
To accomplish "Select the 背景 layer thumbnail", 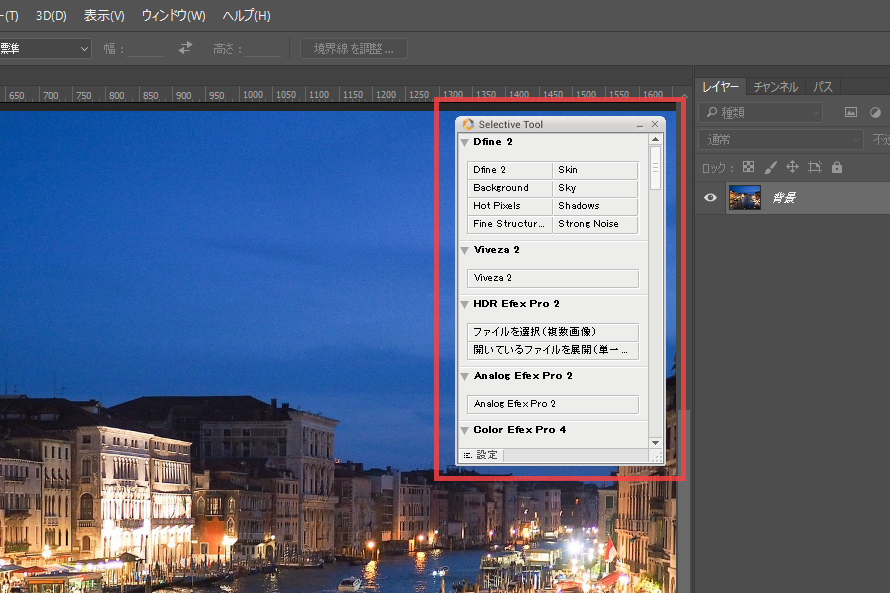I will 744,197.
